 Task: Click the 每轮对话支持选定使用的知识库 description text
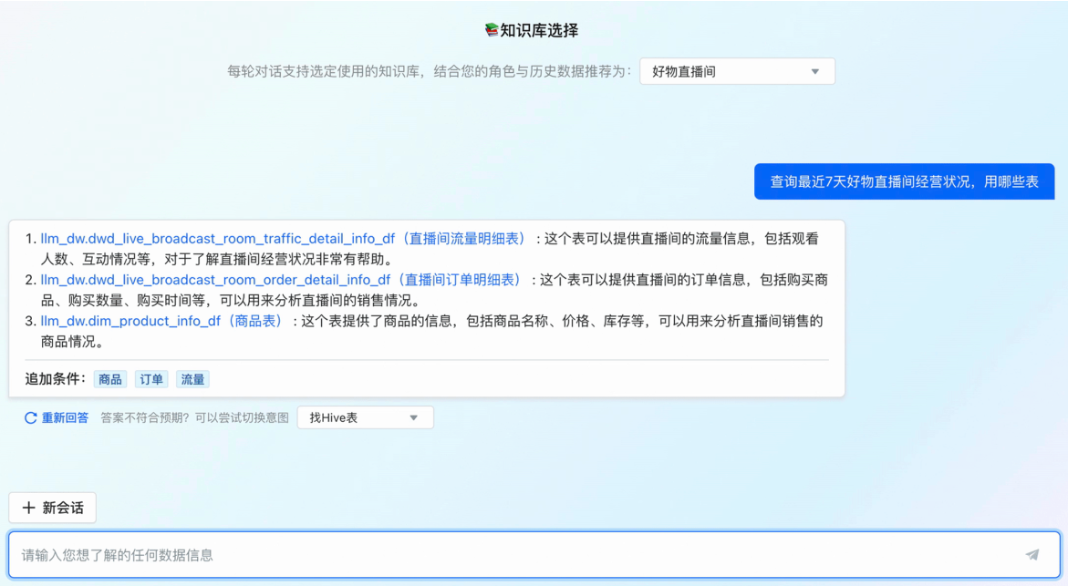point(429,72)
